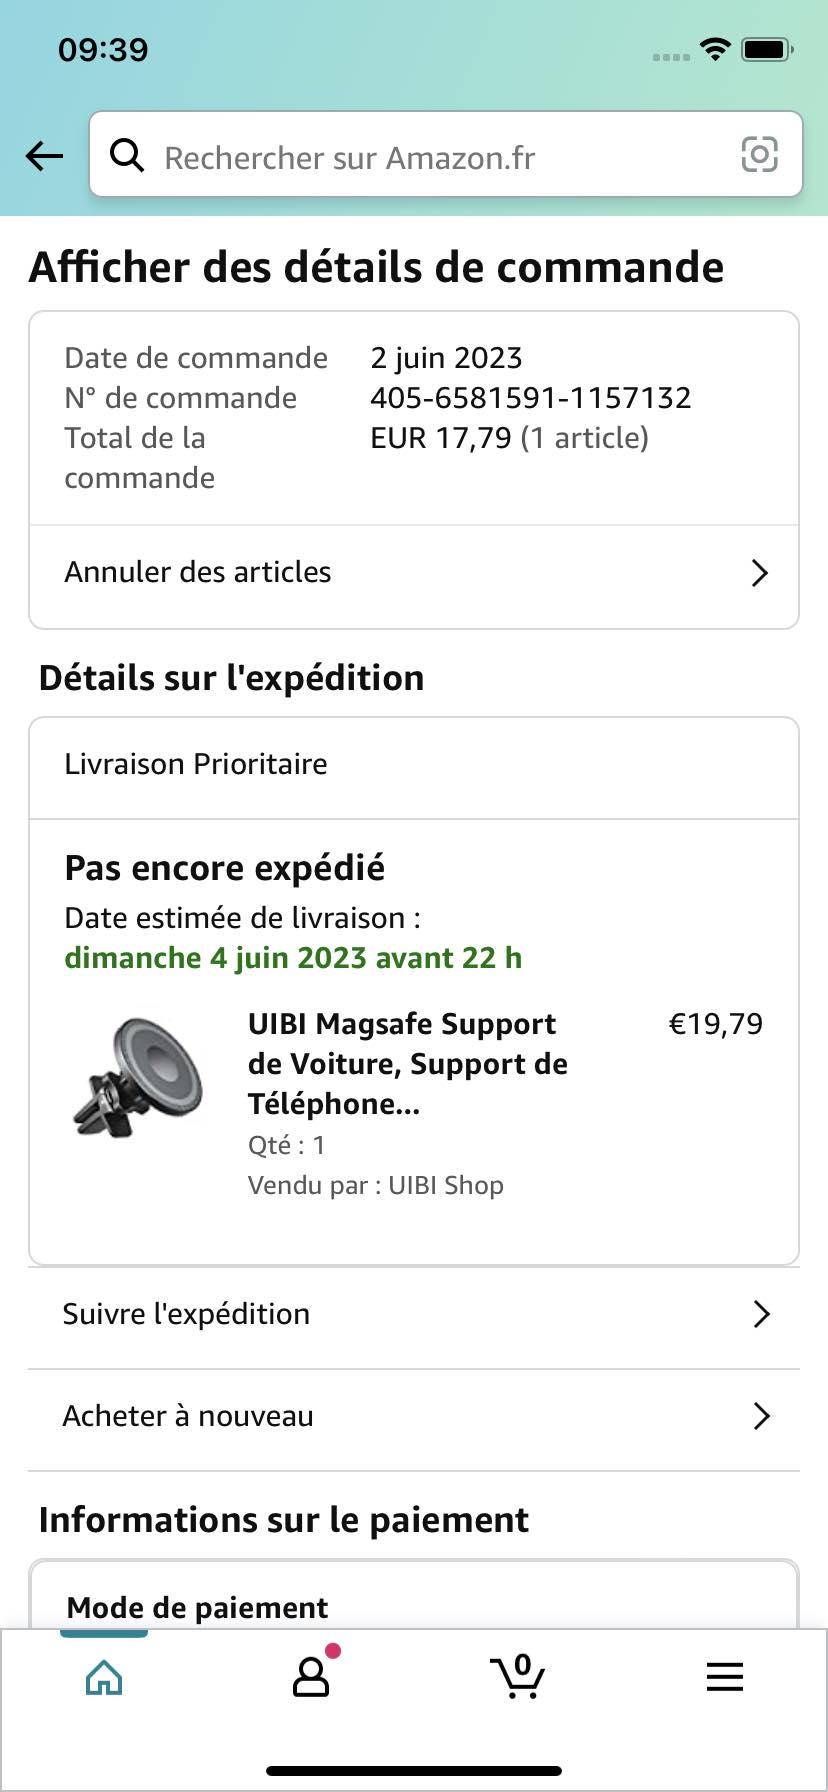Tap the car mount product thumbnail
The height and width of the screenshot is (1792, 828).
[138, 1077]
